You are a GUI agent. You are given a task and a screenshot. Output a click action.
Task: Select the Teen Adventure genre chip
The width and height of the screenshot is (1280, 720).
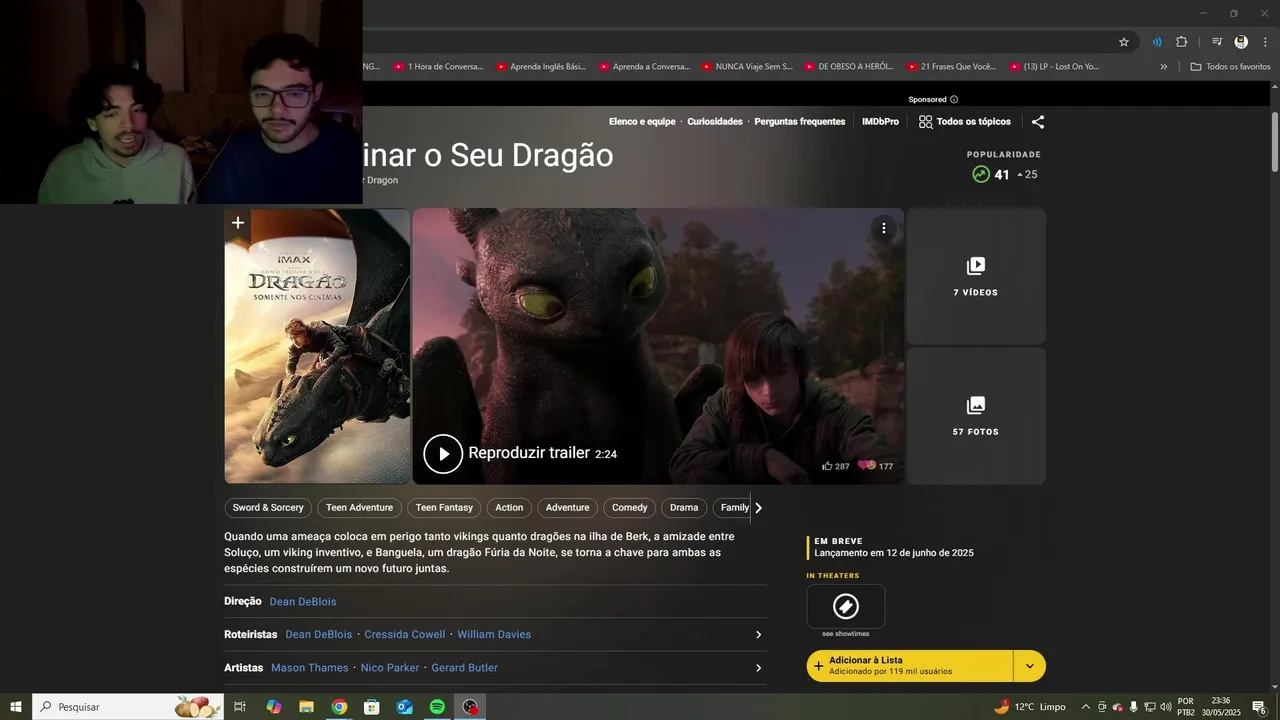tap(359, 508)
